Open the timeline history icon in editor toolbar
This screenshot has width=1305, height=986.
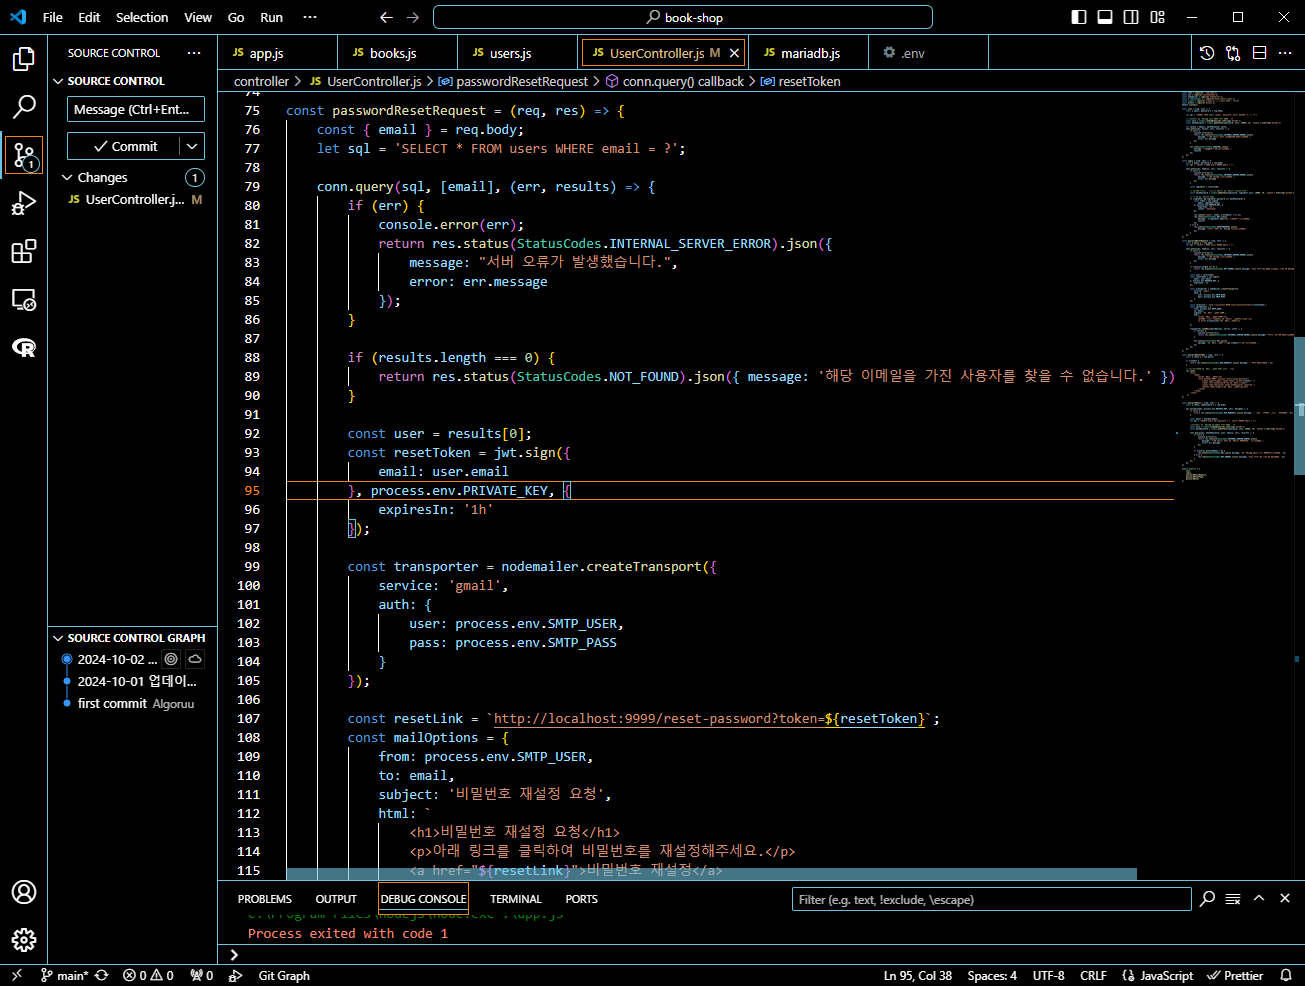[x=1207, y=53]
